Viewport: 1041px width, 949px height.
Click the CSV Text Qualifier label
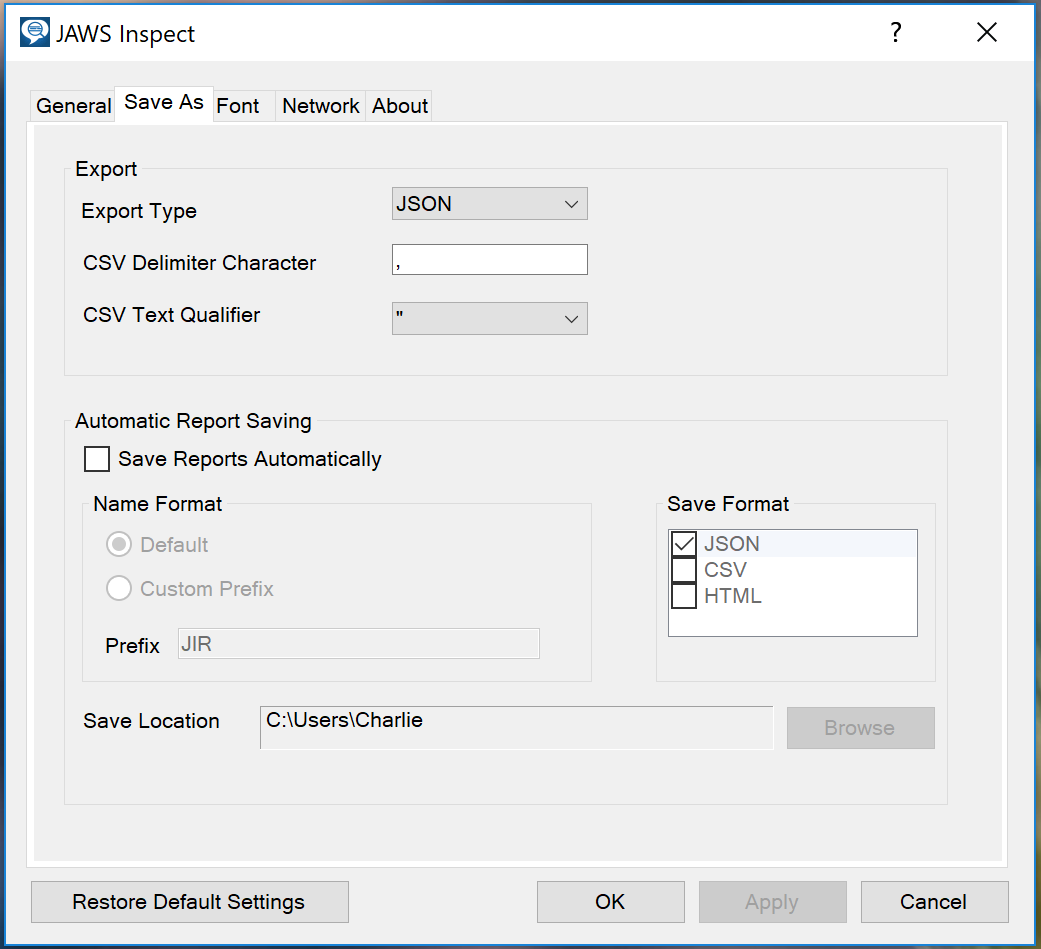(x=171, y=315)
